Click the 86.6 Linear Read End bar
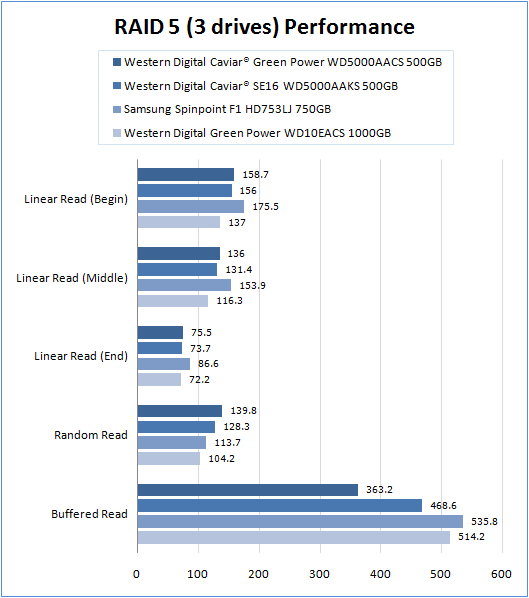The image size is (529, 598). click(164, 364)
